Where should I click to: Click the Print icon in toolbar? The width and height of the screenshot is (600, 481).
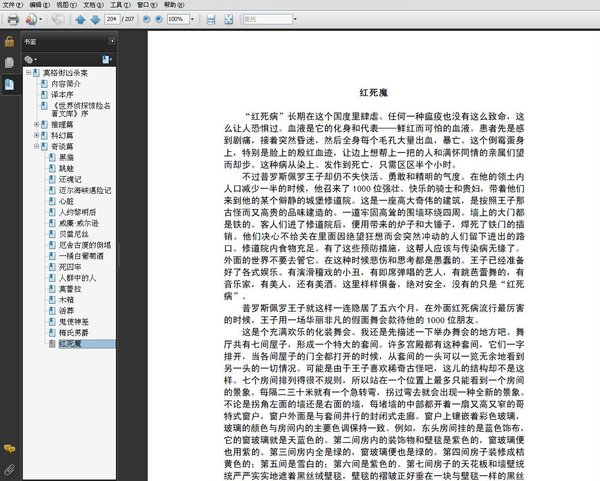(x=13, y=19)
